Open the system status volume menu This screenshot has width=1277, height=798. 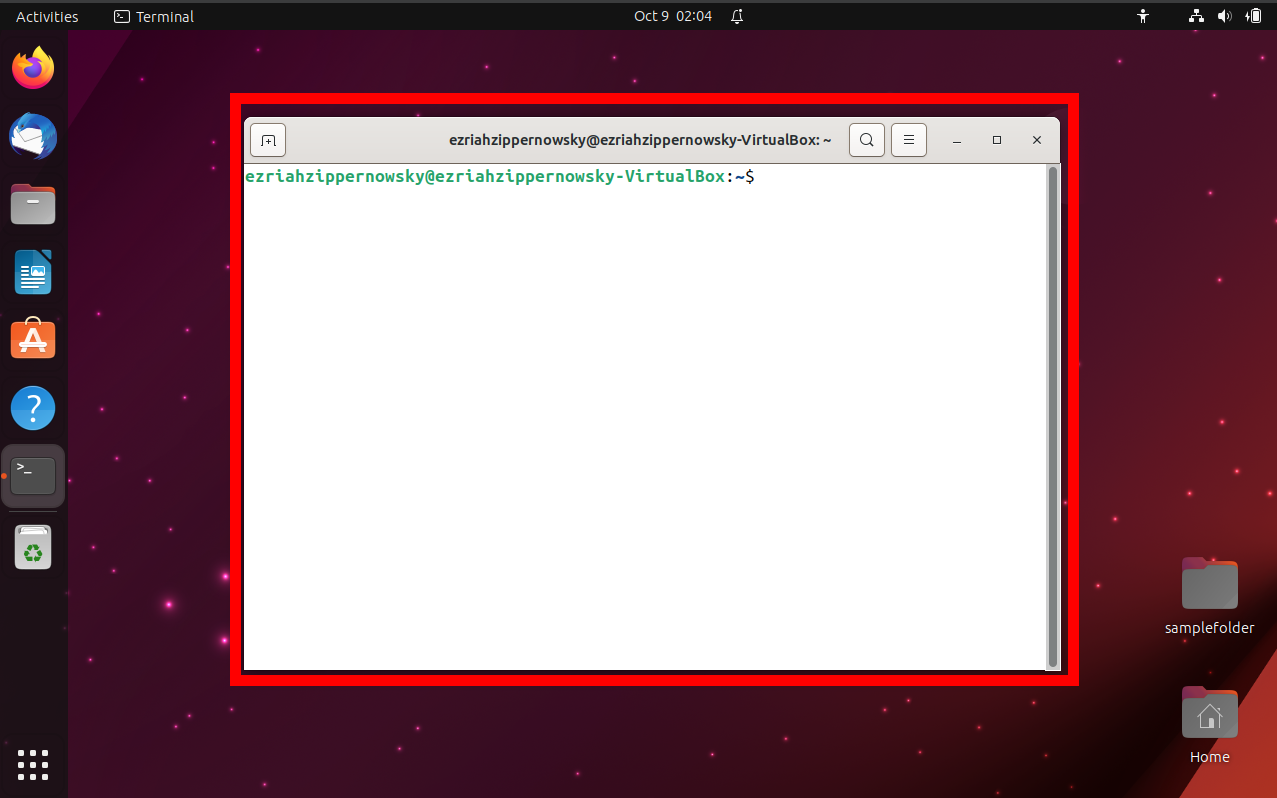pyautogui.click(x=1224, y=16)
